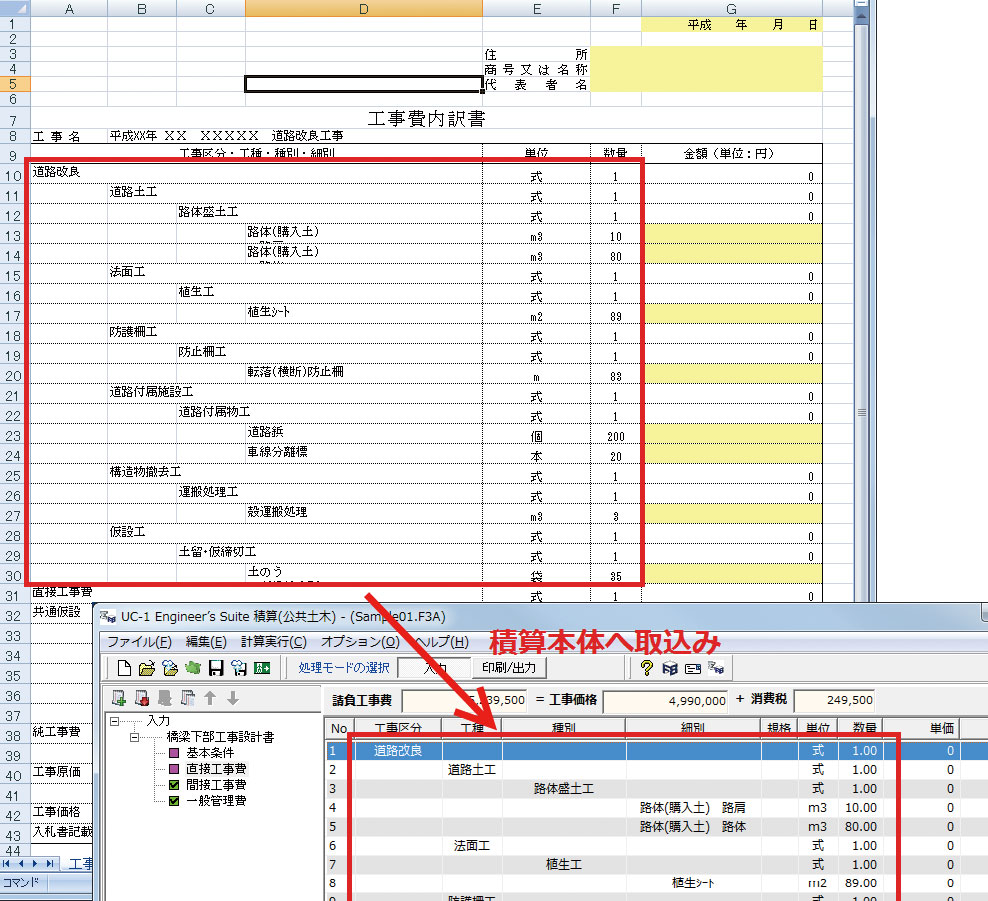Click row 13 header in Excel
This screenshot has width=988, height=901.
(x=14, y=236)
